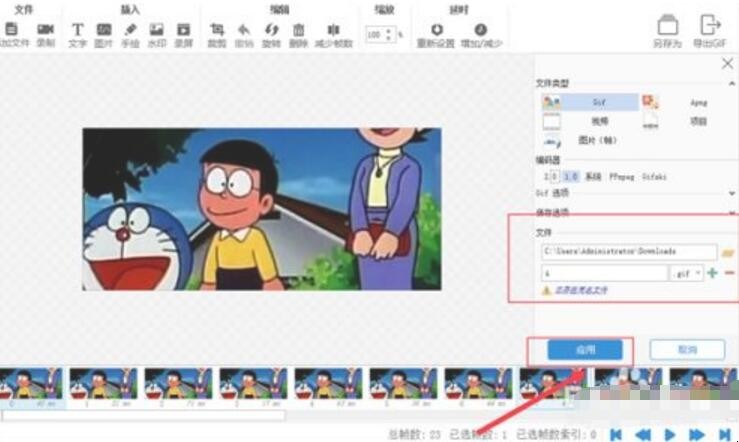Play the animation preview

[x=669, y=434]
